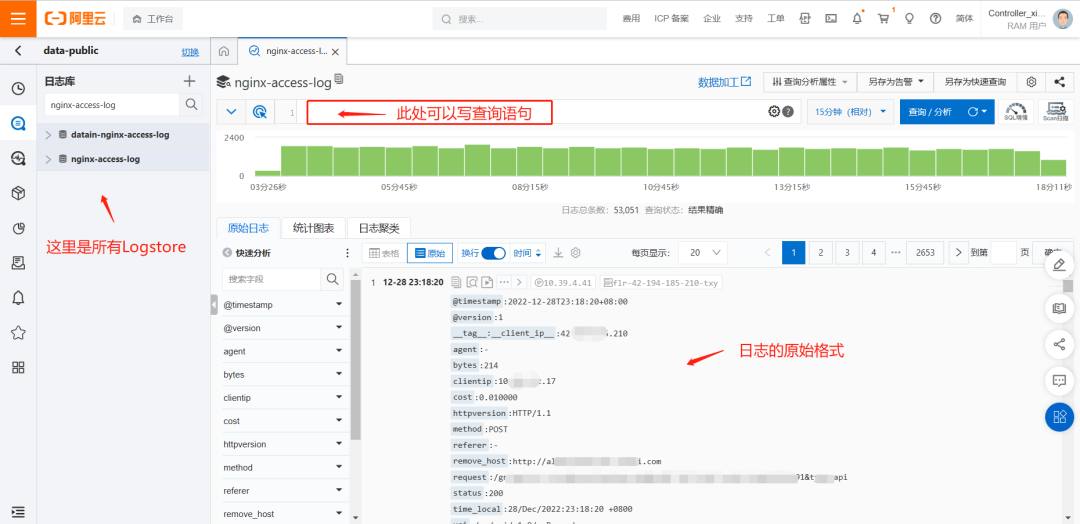Focus the logstore filter field with nginx-access-log

[112, 105]
